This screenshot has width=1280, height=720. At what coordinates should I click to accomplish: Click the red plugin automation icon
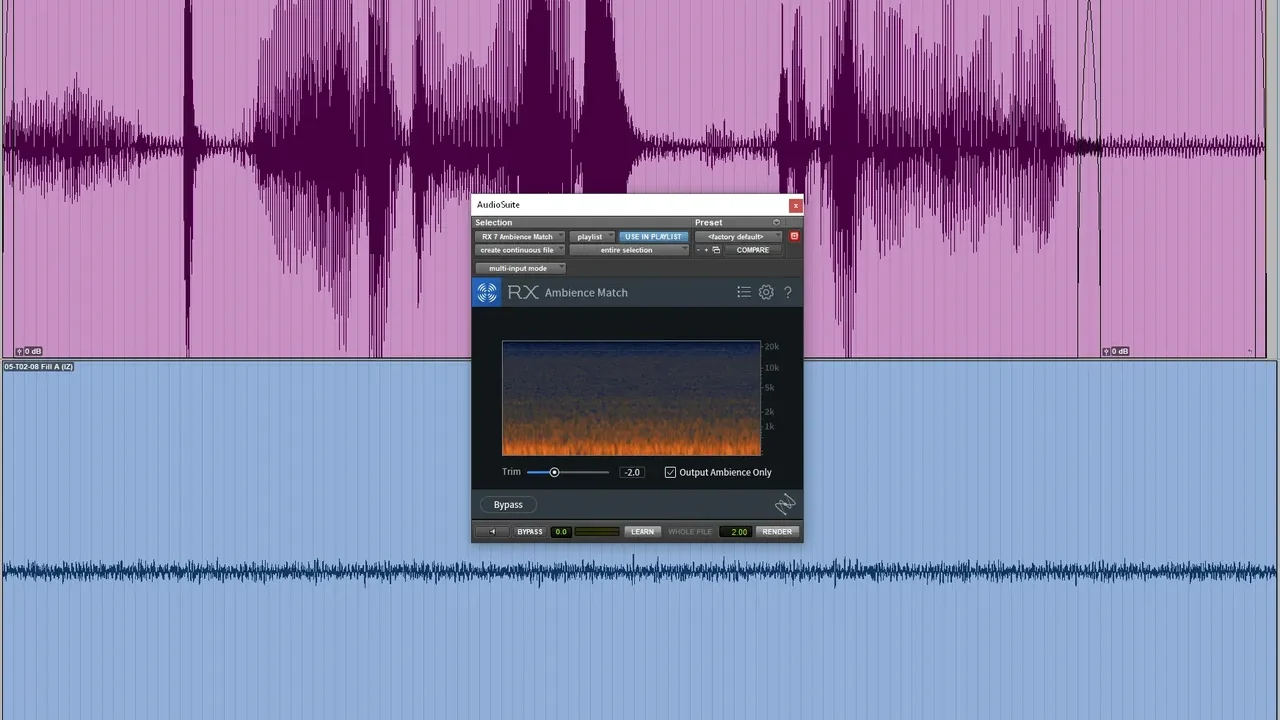click(794, 236)
